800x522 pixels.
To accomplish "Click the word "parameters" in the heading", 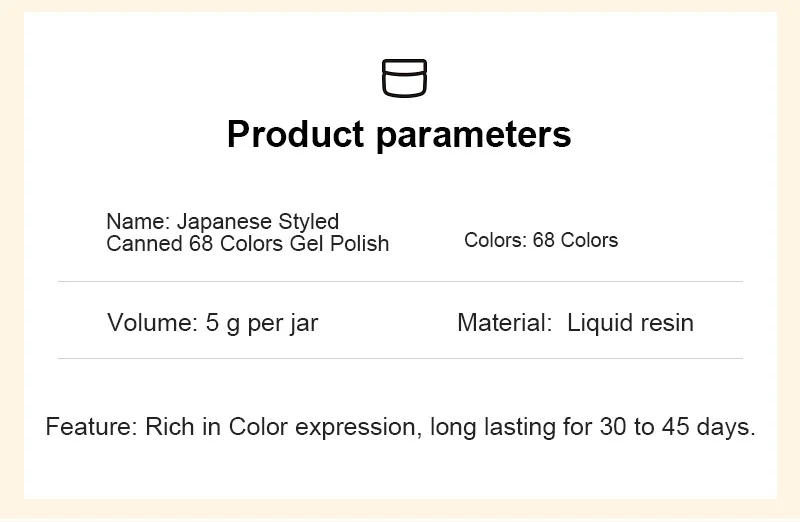I will point(474,134).
